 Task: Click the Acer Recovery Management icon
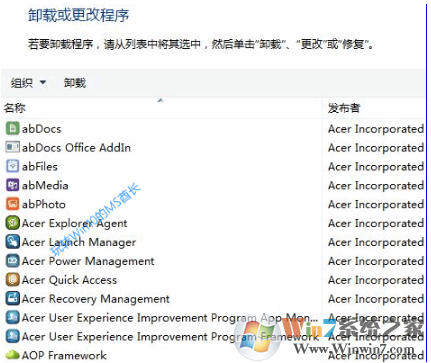click(x=12, y=299)
